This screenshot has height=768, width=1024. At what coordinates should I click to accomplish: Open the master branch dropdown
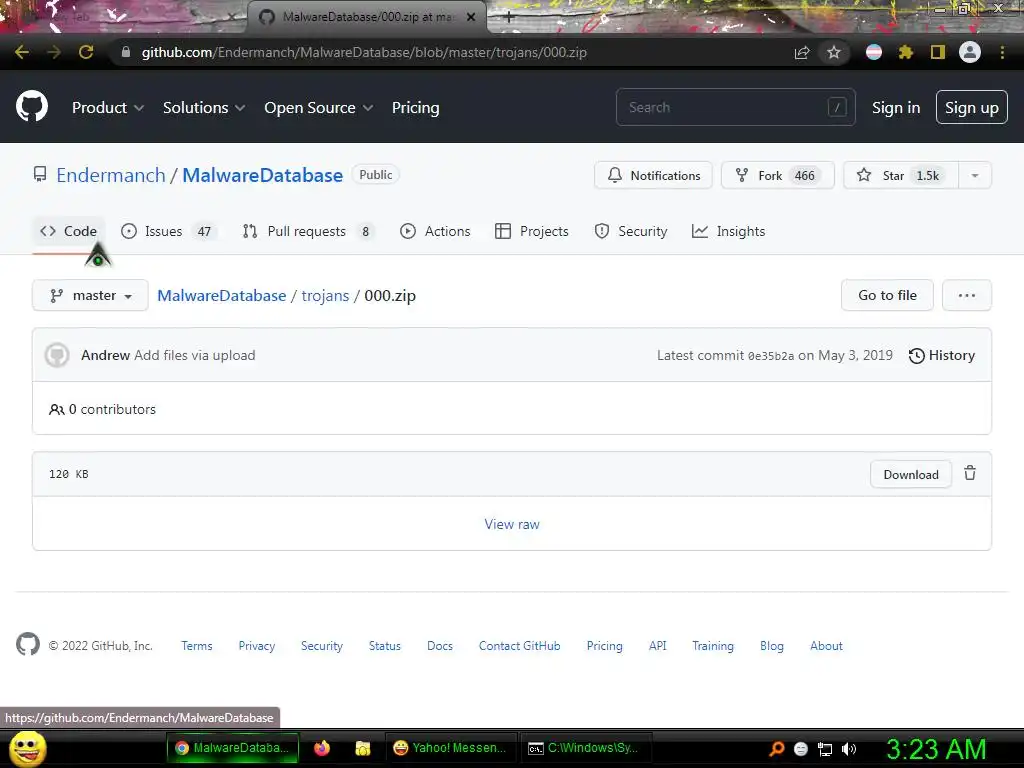[90, 296]
